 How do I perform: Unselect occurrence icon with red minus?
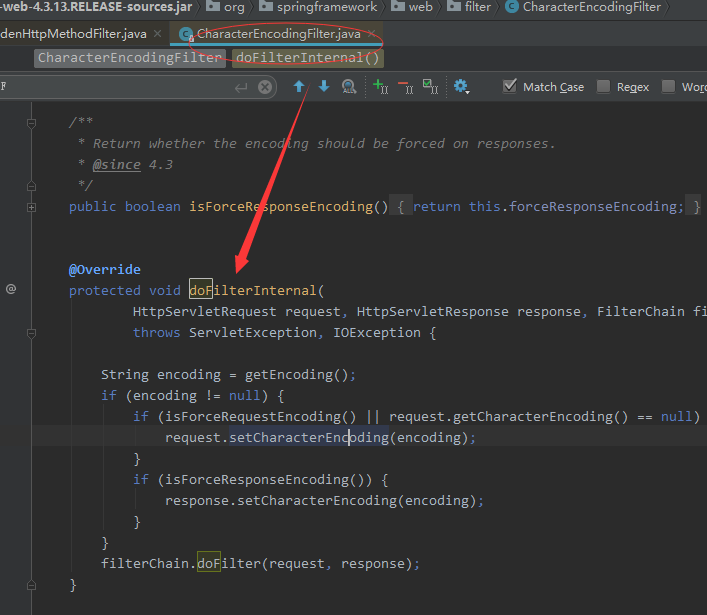(x=406, y=86)
